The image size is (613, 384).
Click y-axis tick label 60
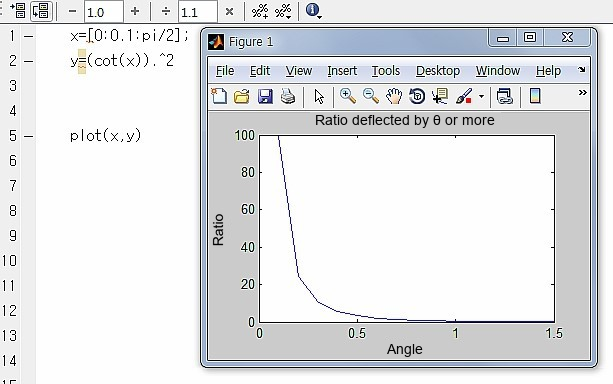(248, 210)
